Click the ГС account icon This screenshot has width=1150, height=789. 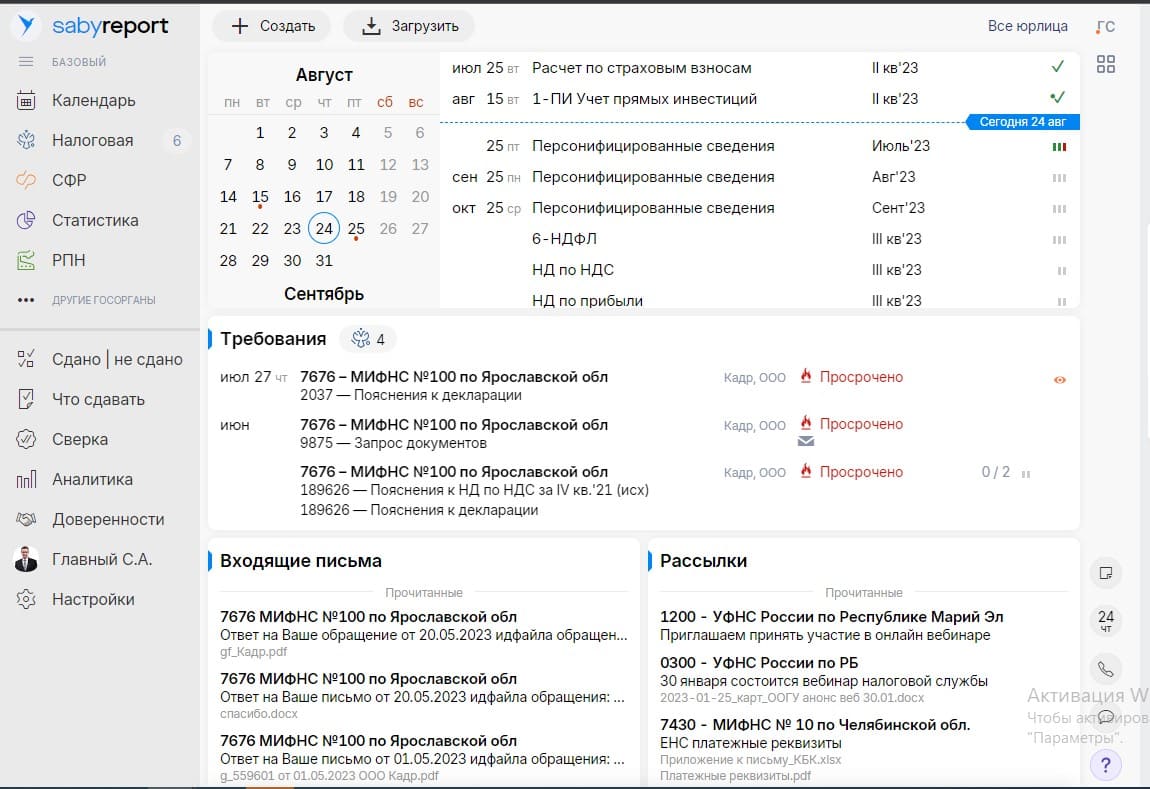(x=1105, y=27)
